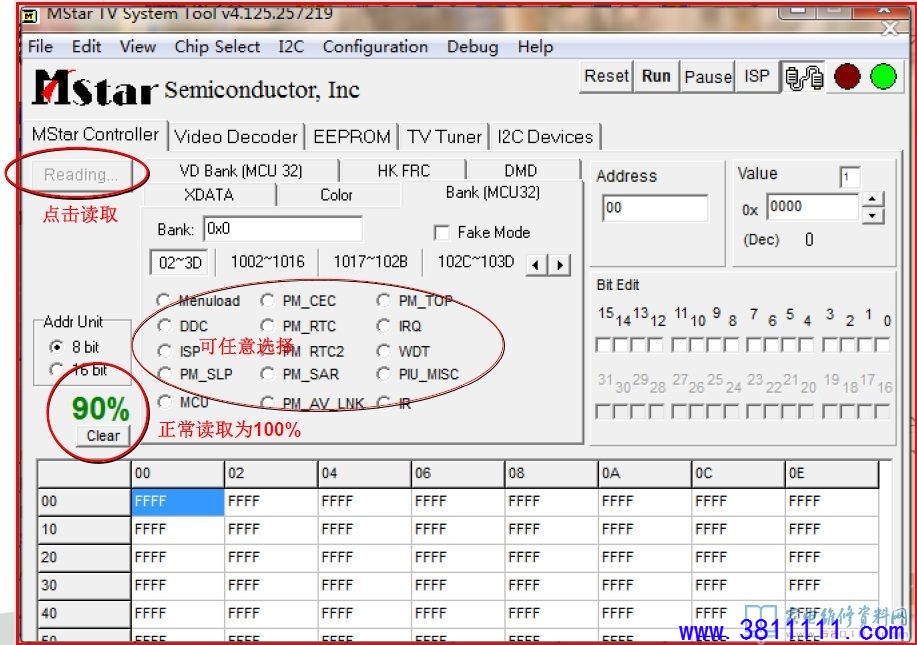This screenshot has height=645, width=917.
Task: Toggle the bit 15 checkbox in Bit Edit
Action: point(602,345)
